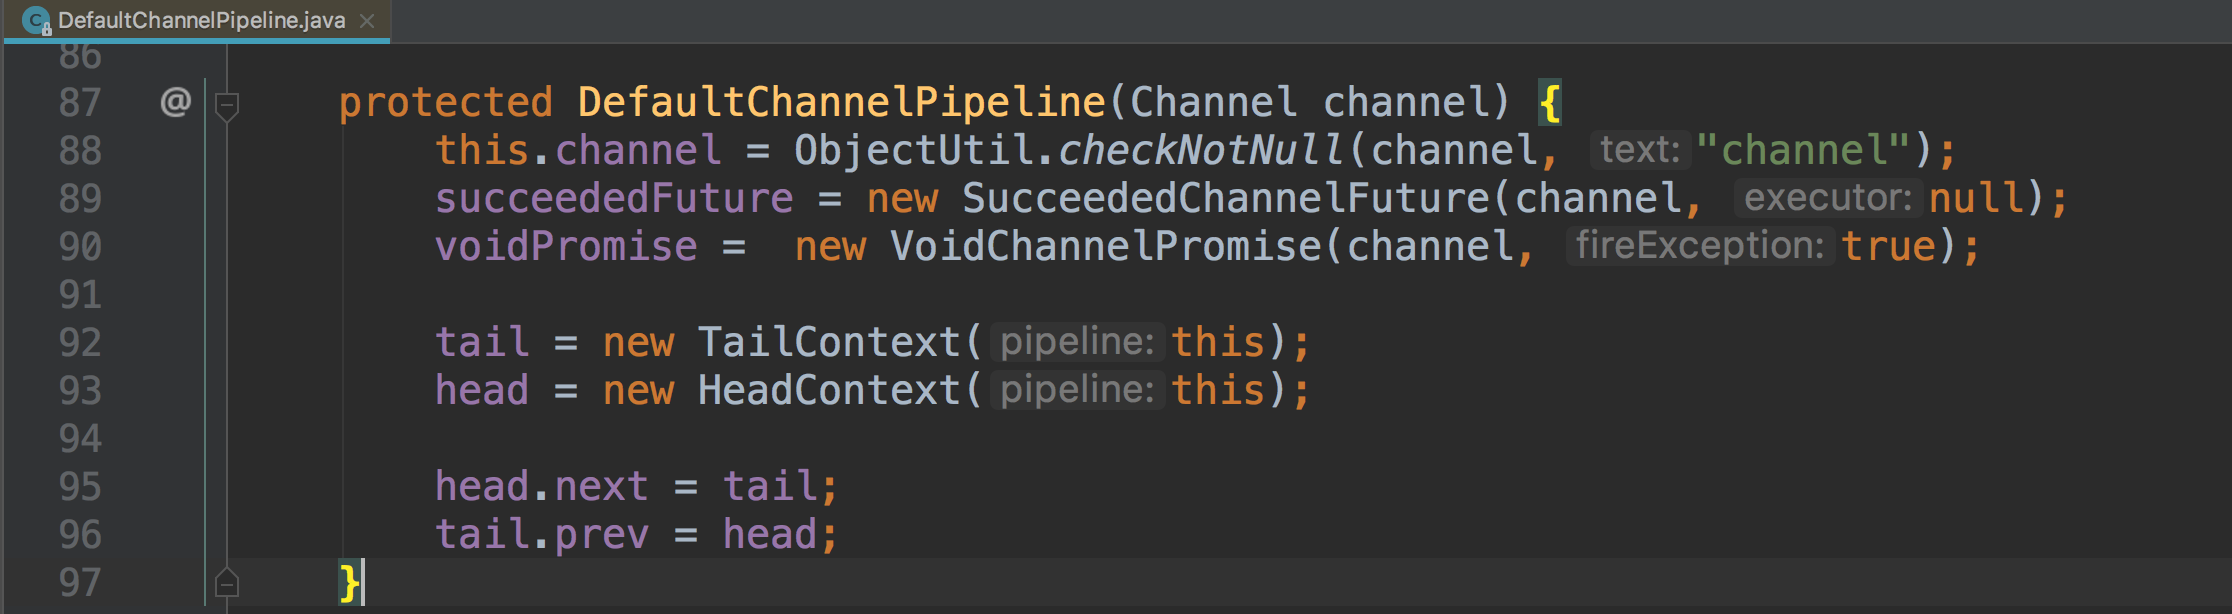Click the VoidChannelPromise class name

coord(1106,246)
